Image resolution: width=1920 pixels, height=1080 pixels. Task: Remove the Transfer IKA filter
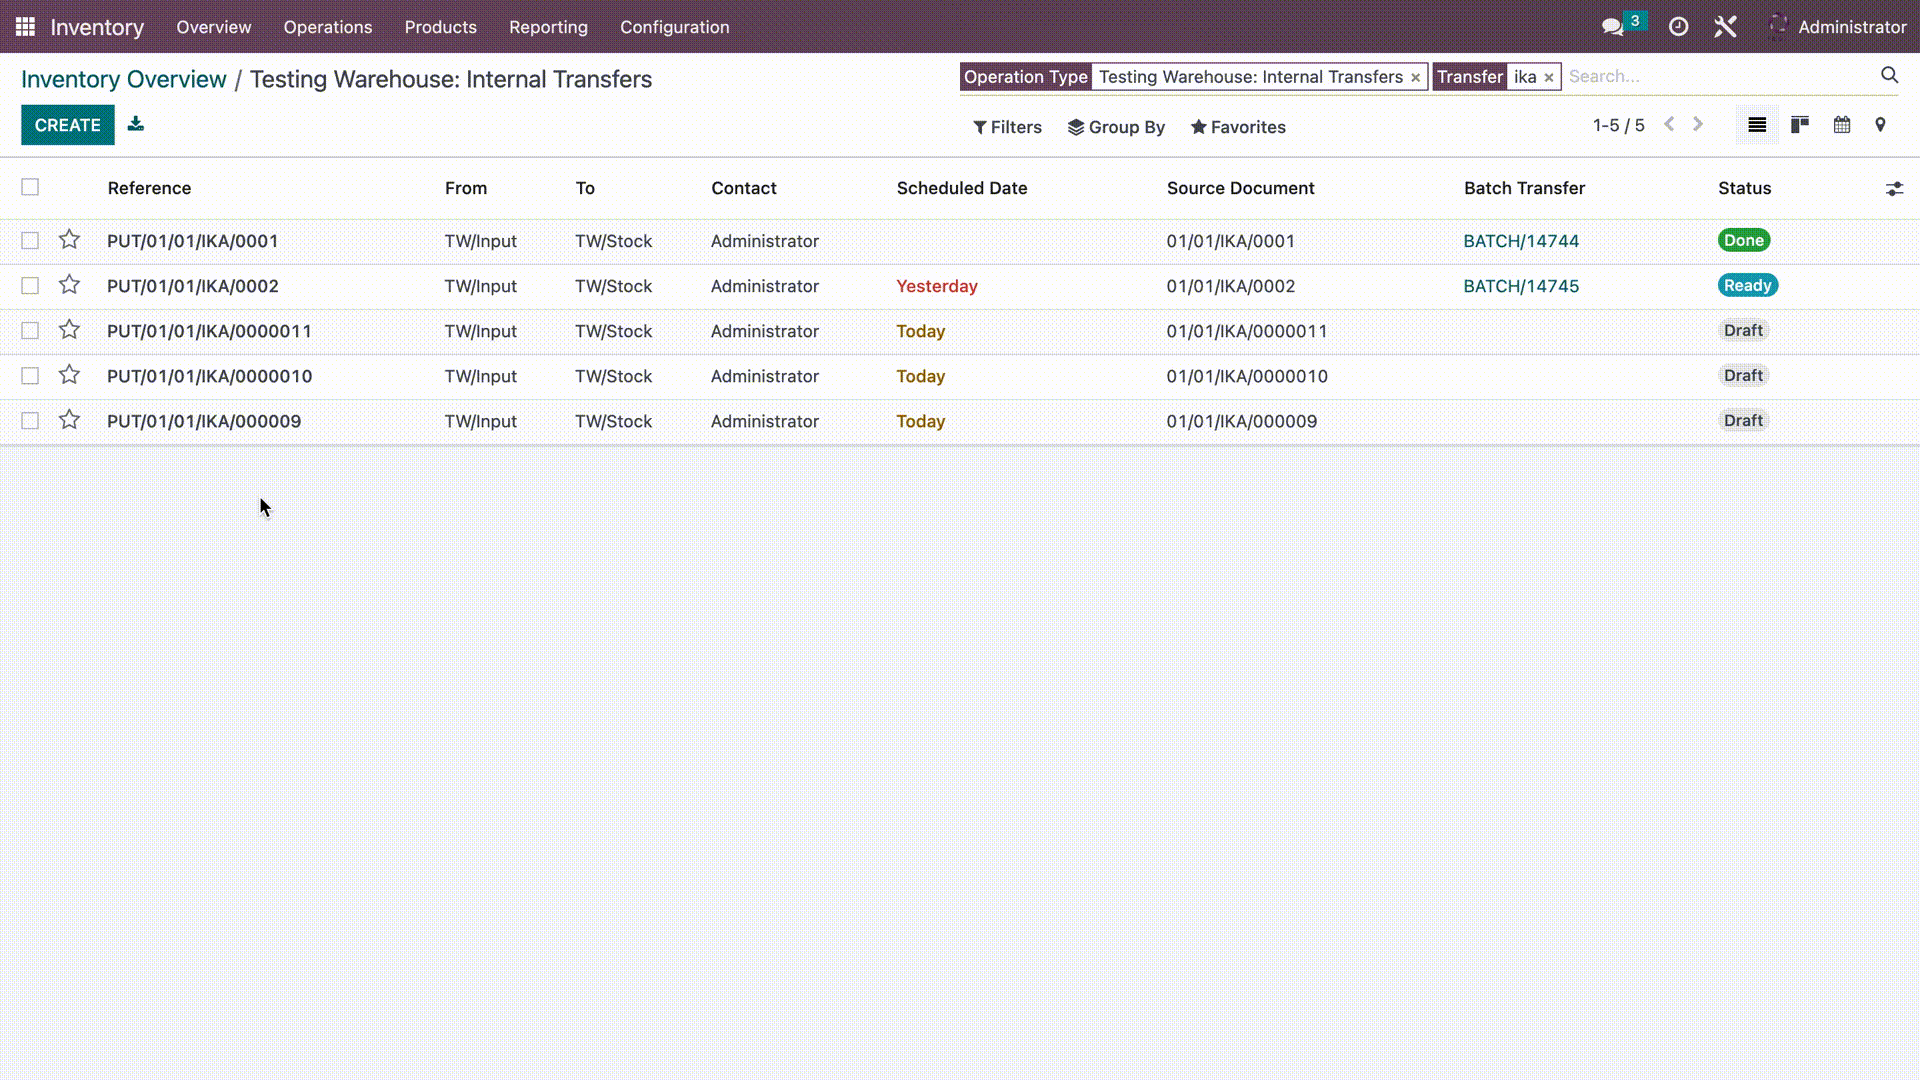point(1549,76)
